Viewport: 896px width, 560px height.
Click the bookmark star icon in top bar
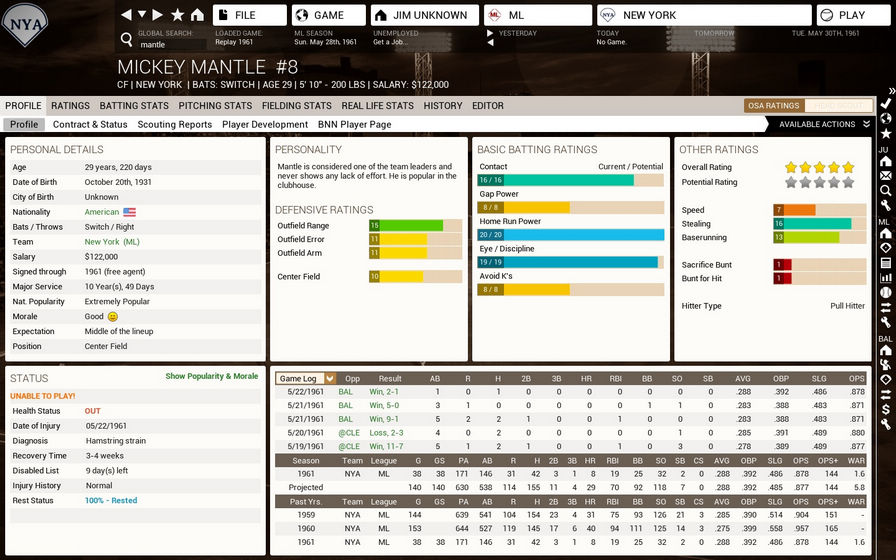coord(177,15)
